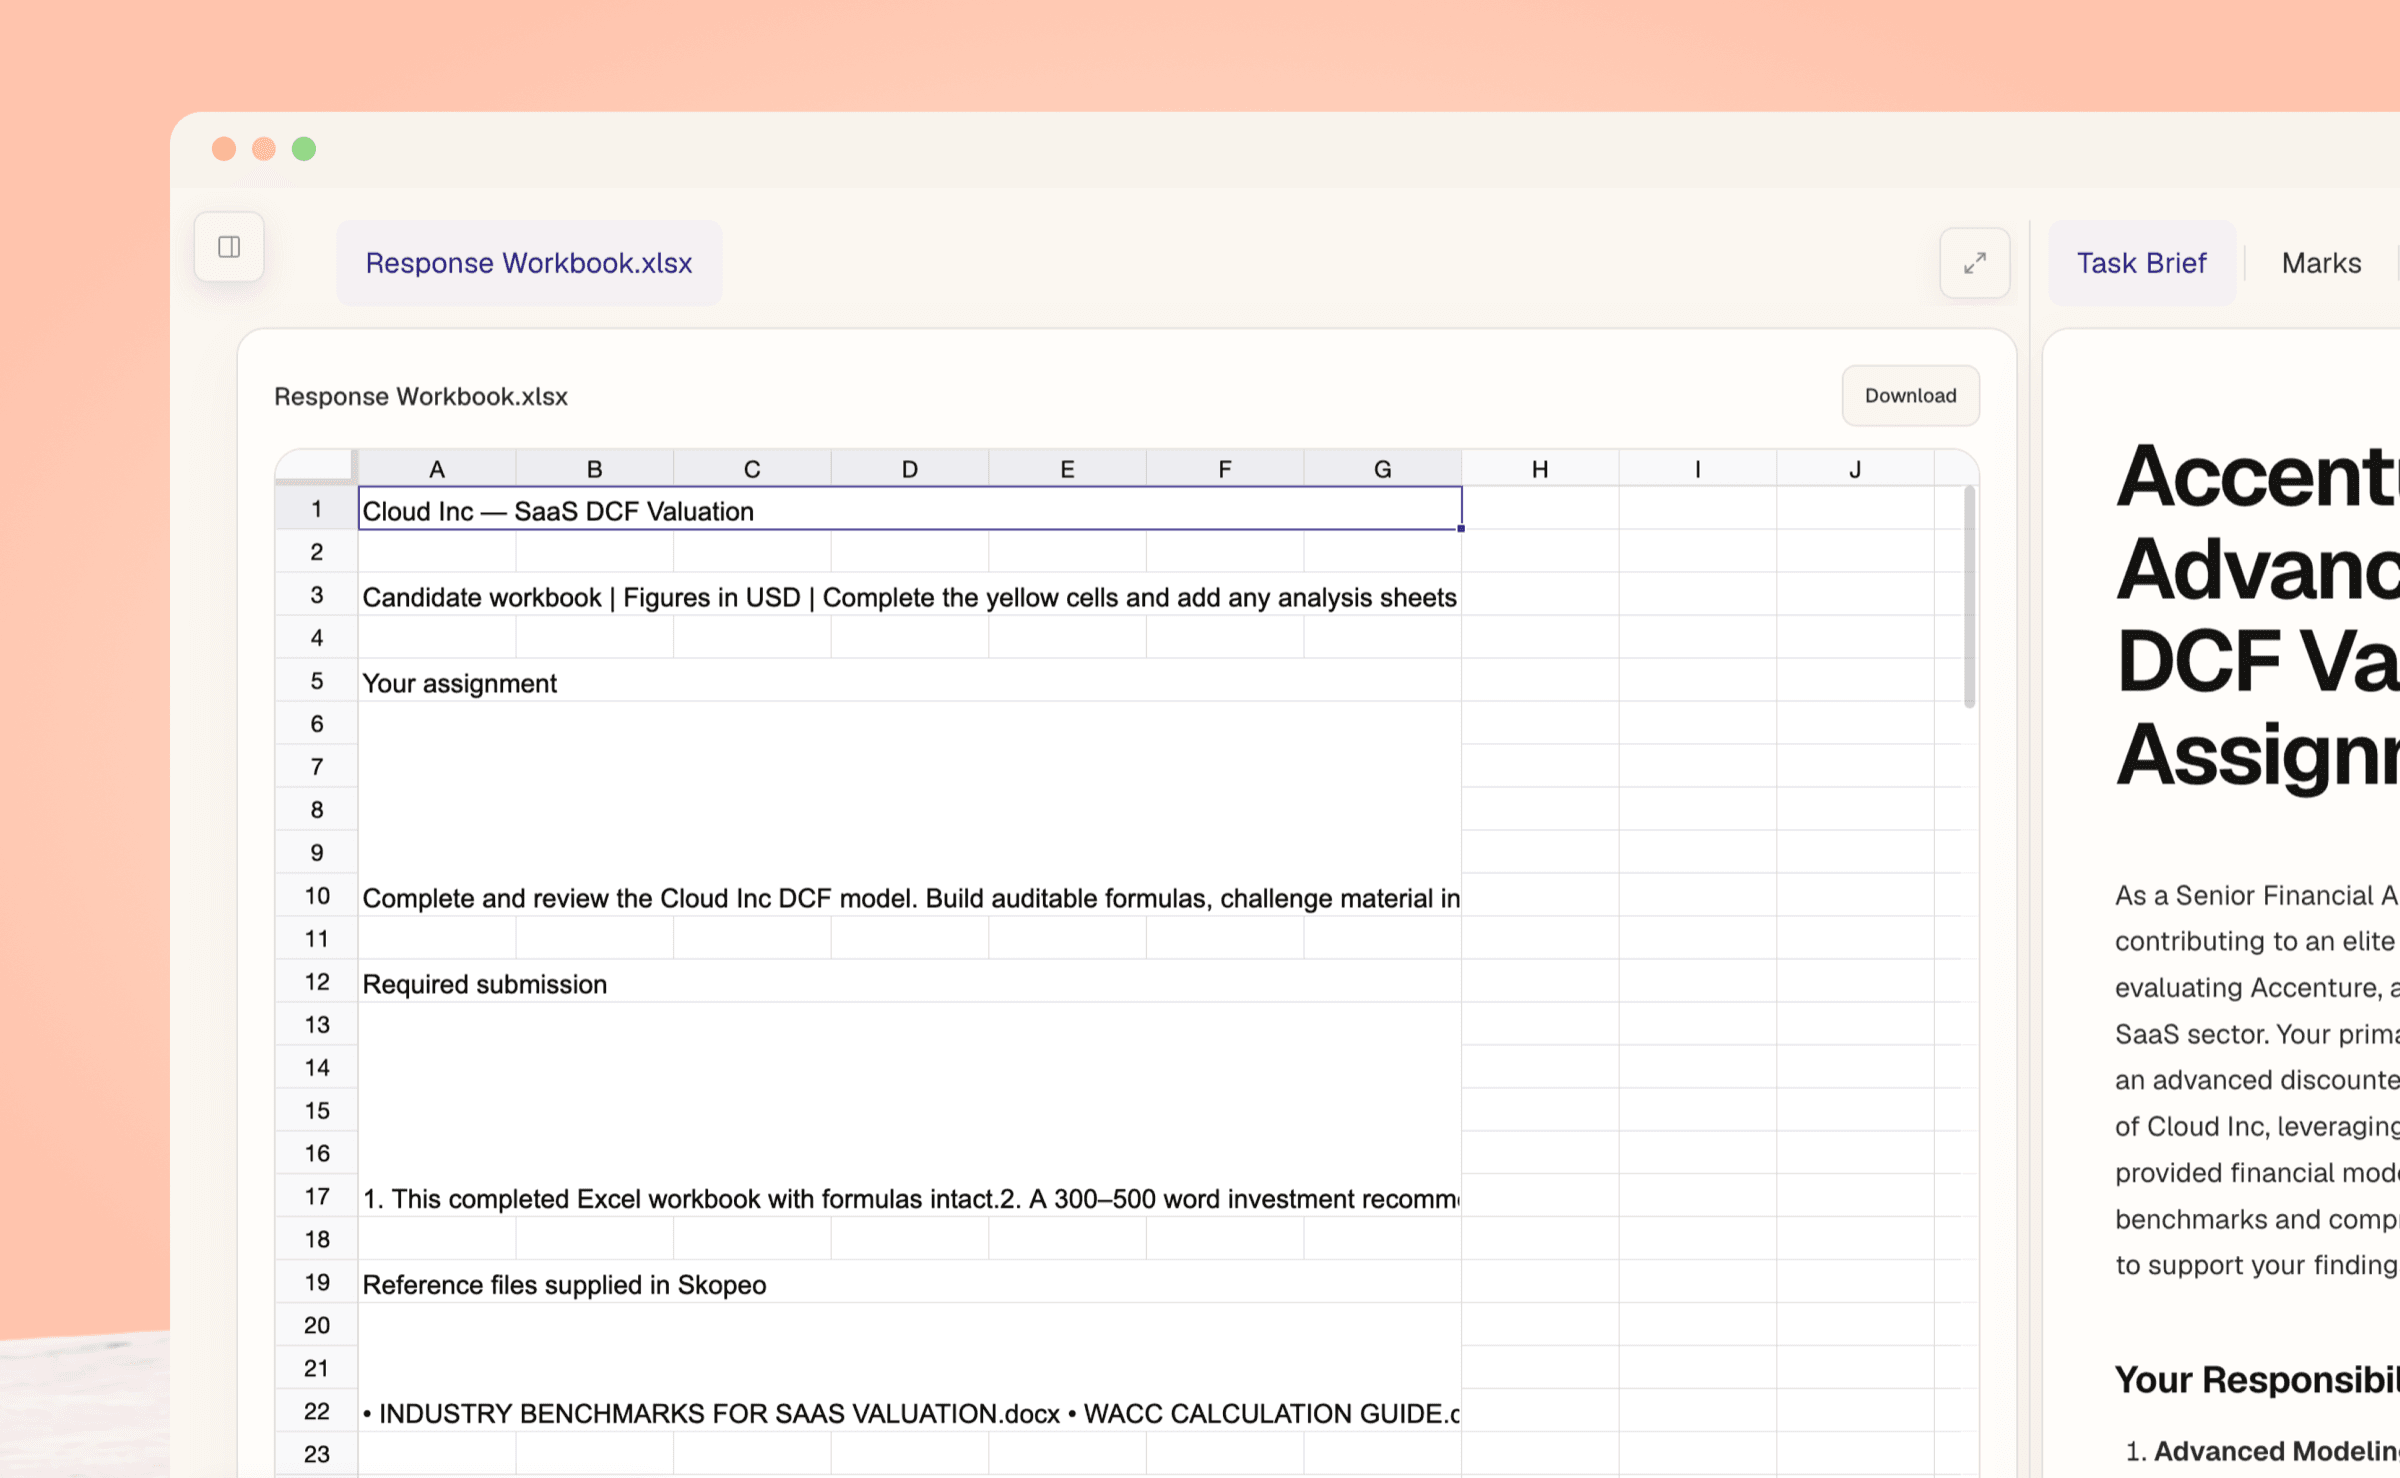The height and width of the screenshot is (1478, 2400).
Task: Switch to the Marks tab
Action: point(2321,263)
